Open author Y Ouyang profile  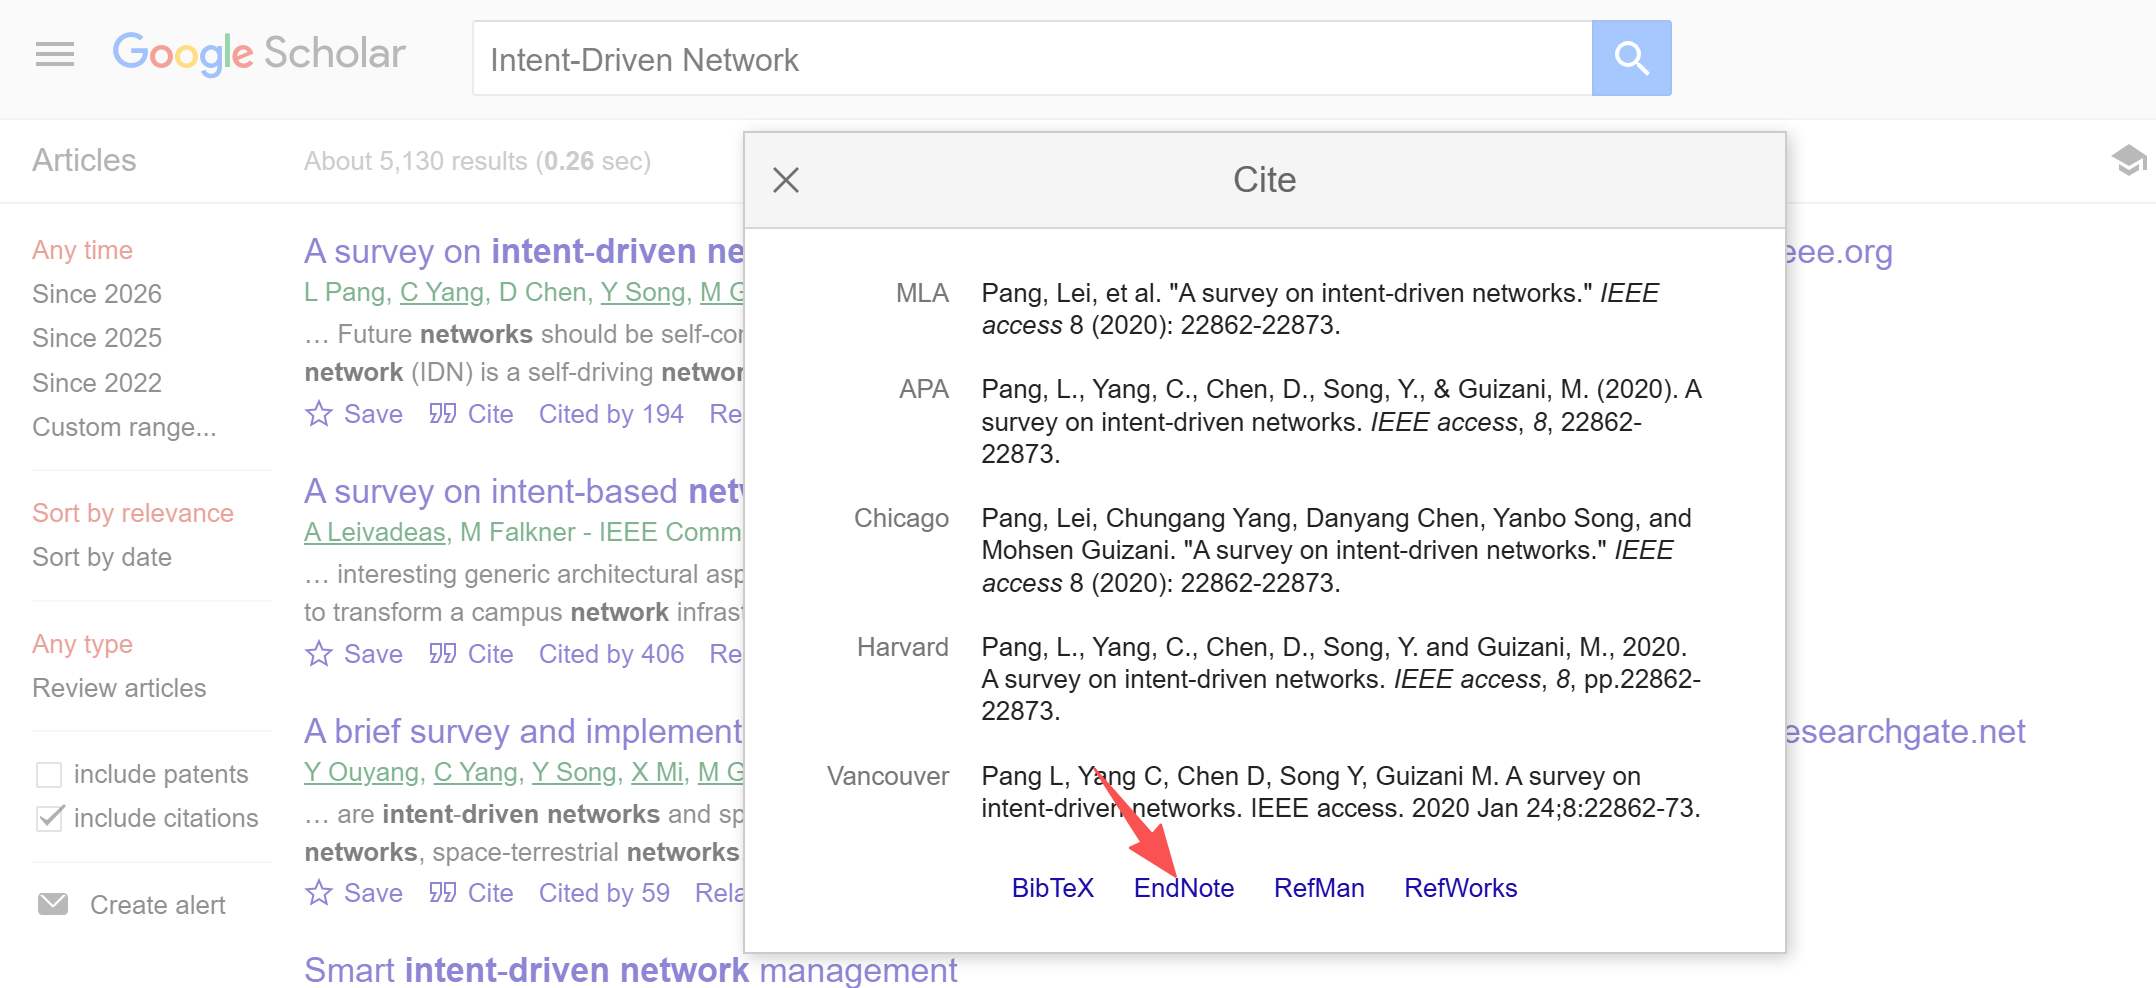click(x=362, y=772)
